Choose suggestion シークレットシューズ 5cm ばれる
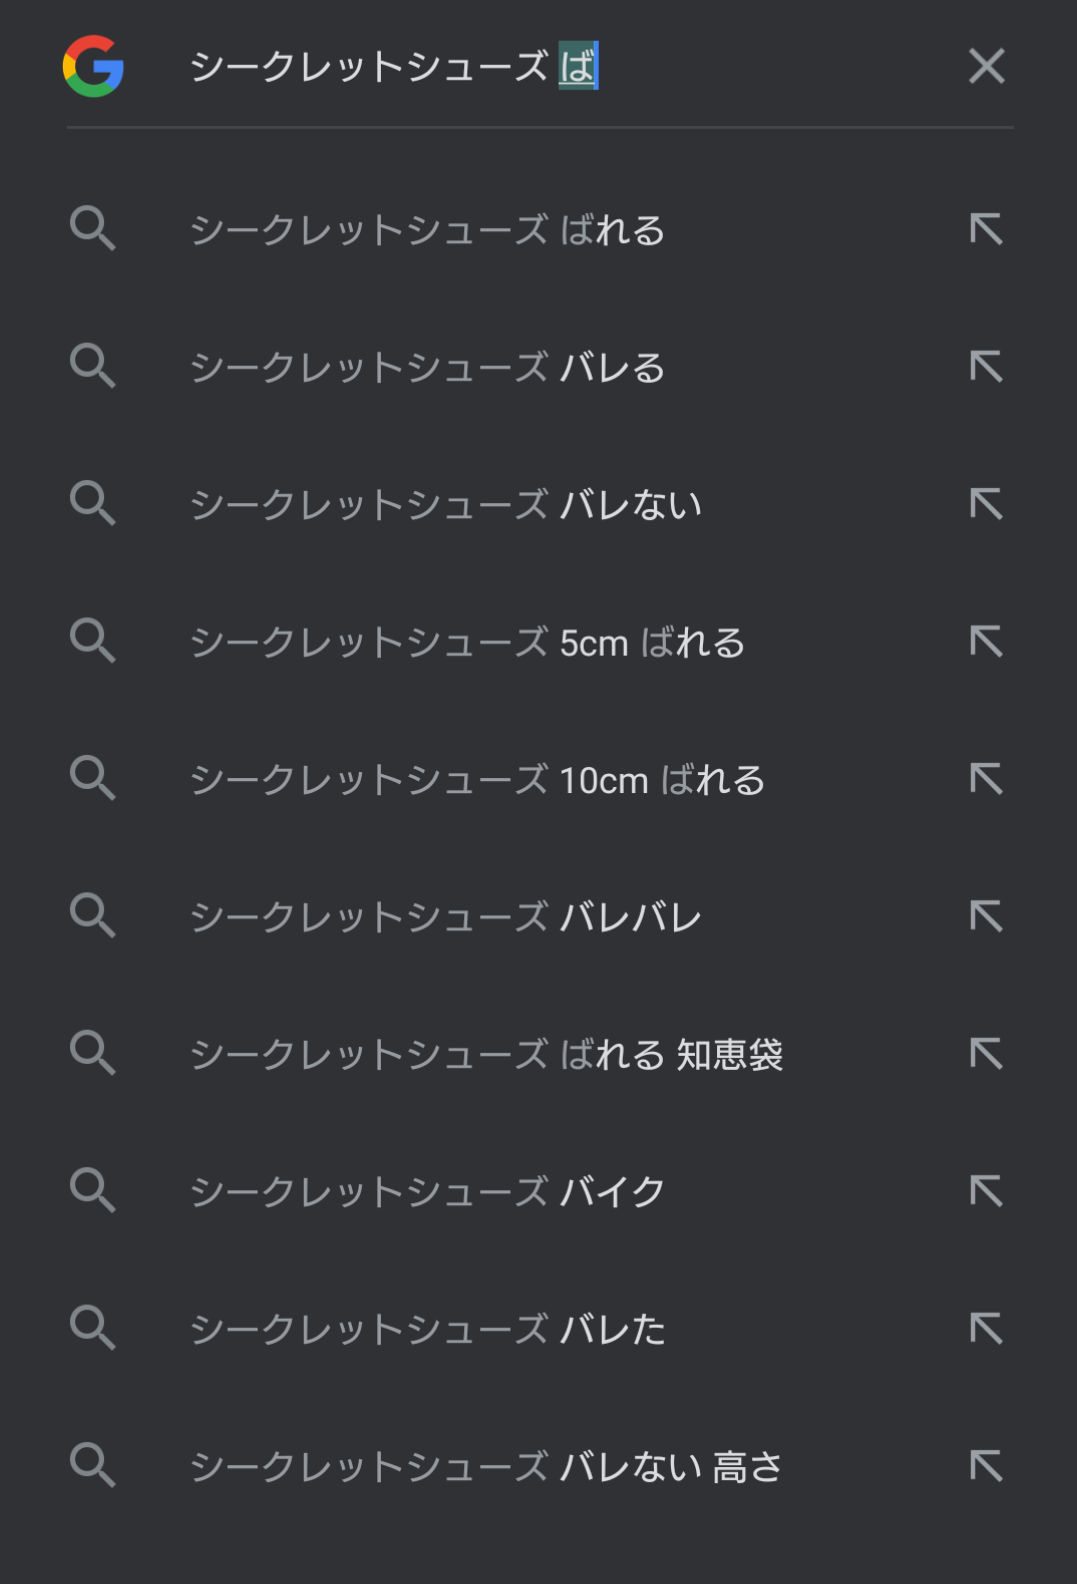This screenshot has width=1077, height=1584. coord(467,642)
